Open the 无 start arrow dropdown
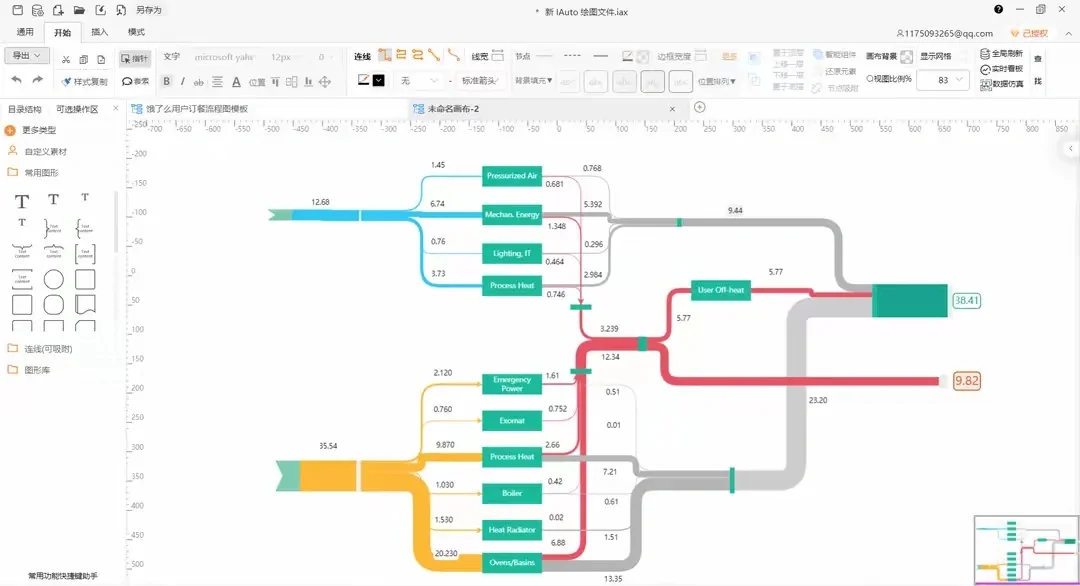The height and width of the screenshot is (586, 1080). [x=419, y=81]
